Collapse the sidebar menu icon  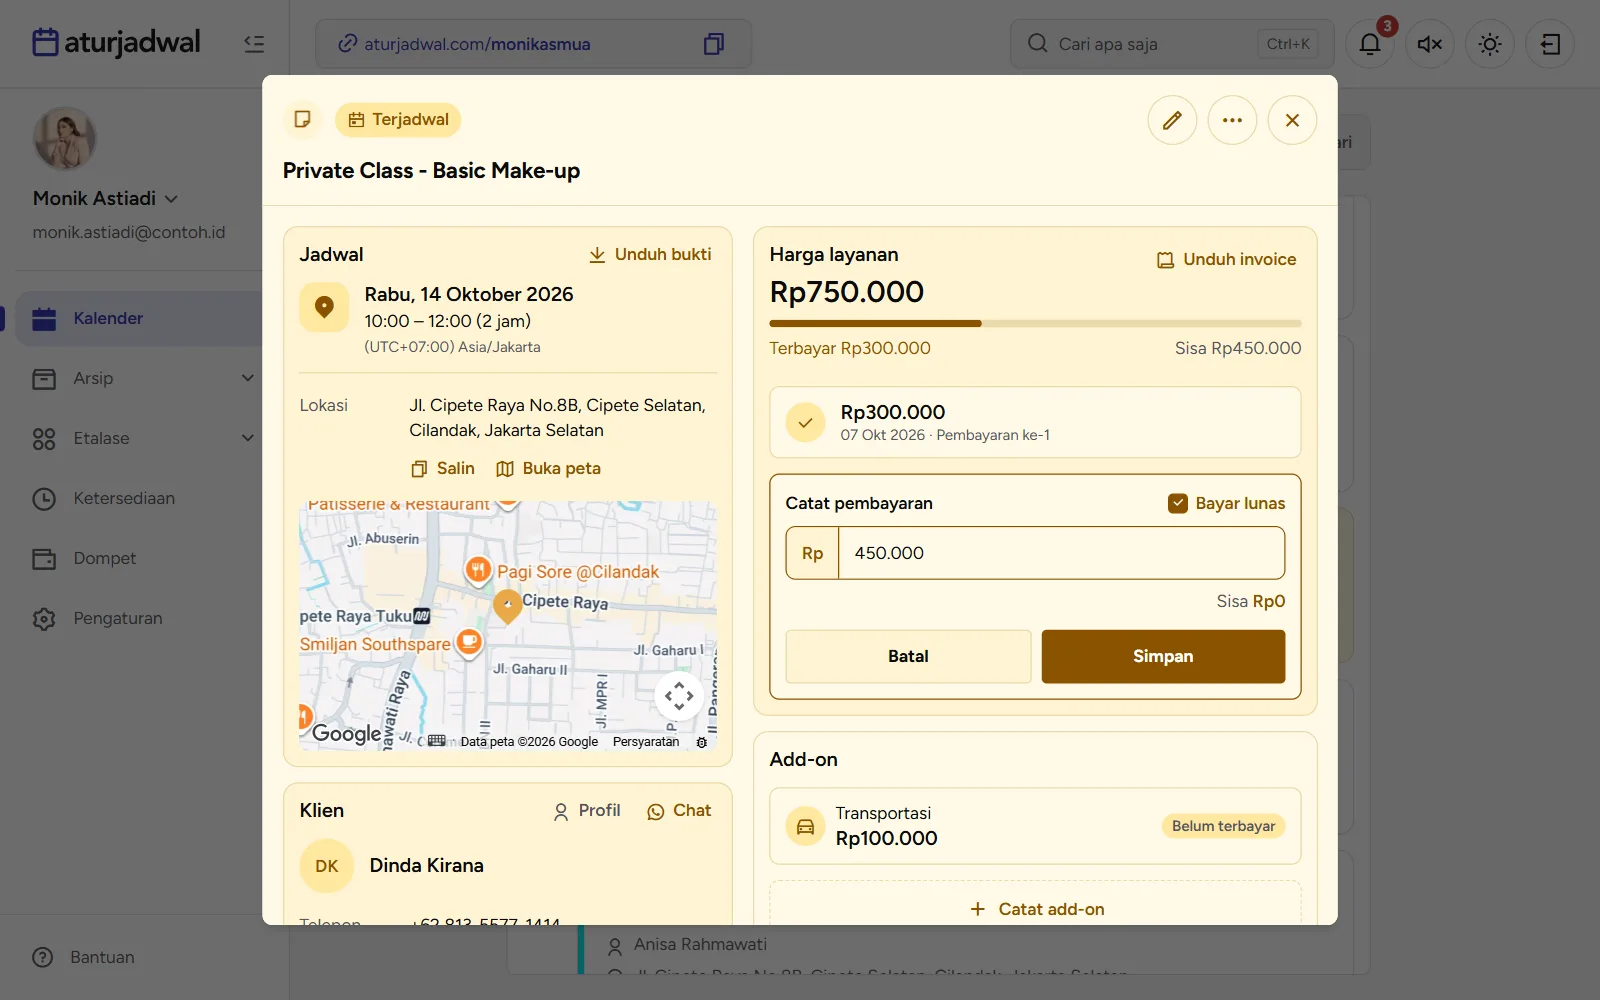(254, 43)
